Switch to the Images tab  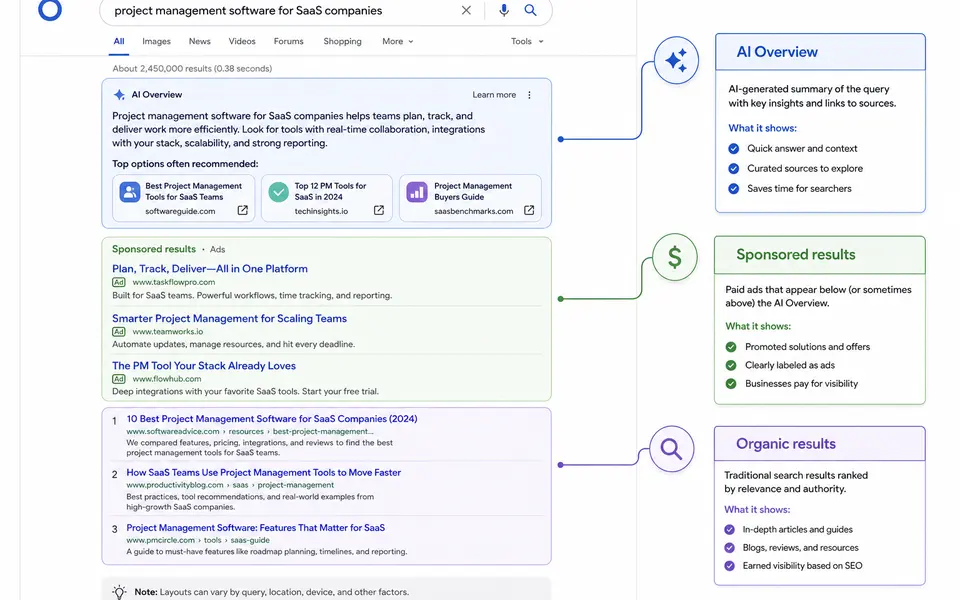pyautogui.click(x=156, y=42)
